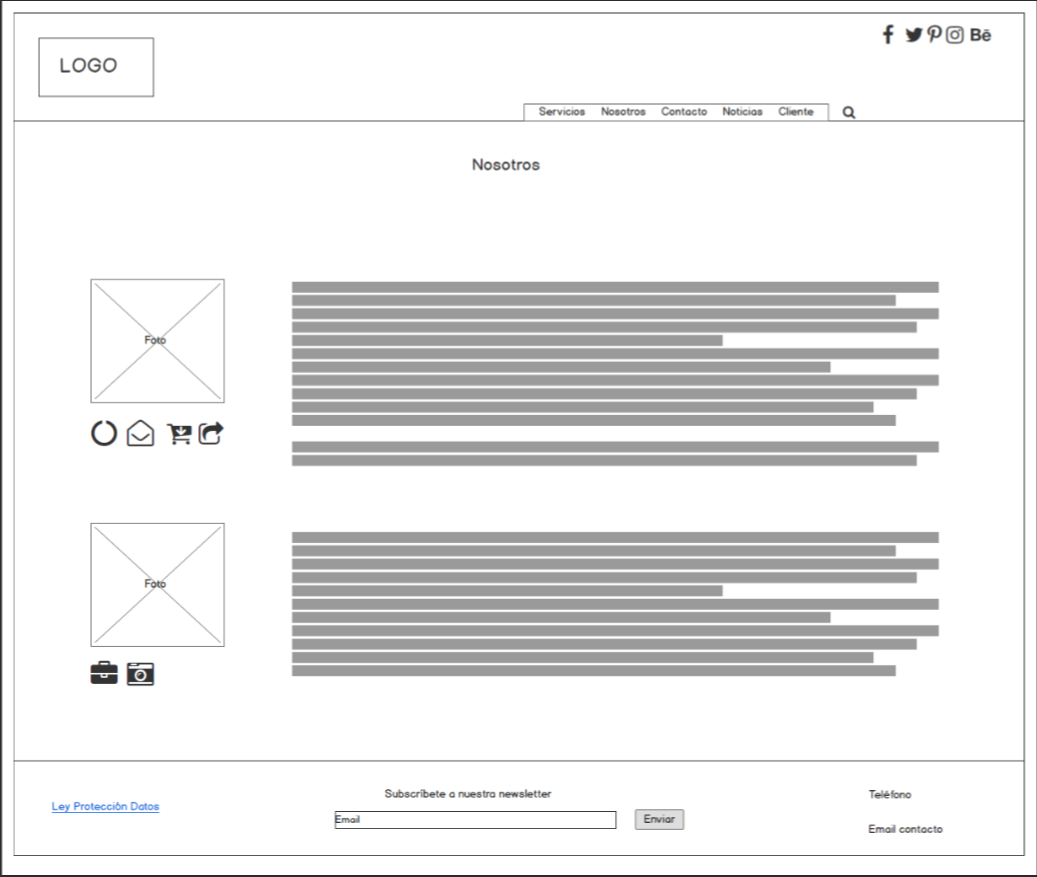Open the Nosotros menu item
1037x877 pixels.
click(x=623, y=112)
